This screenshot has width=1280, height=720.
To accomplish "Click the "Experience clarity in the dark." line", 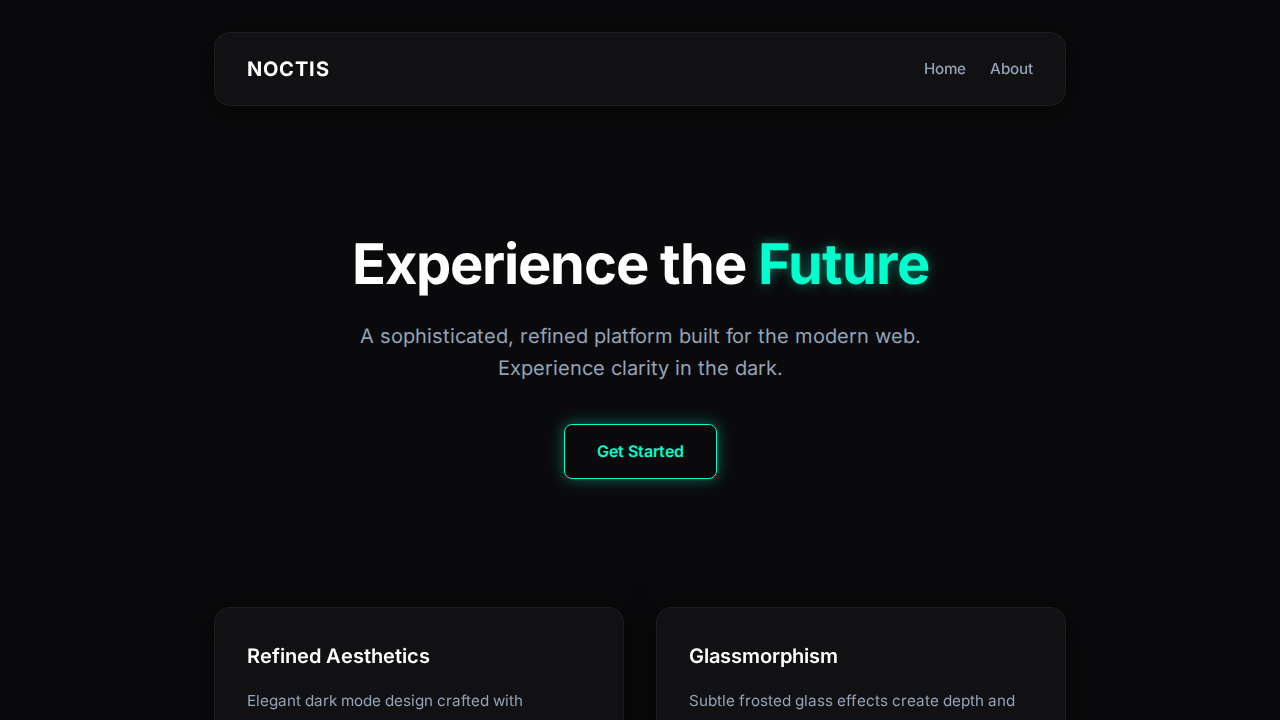I will pos(640,368).
